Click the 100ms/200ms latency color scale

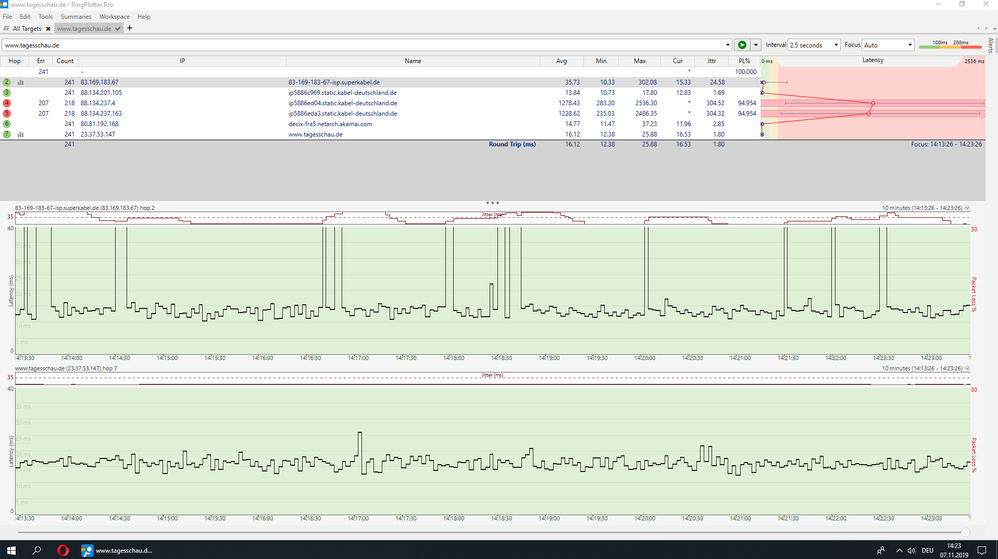click(x=950, y=45)
